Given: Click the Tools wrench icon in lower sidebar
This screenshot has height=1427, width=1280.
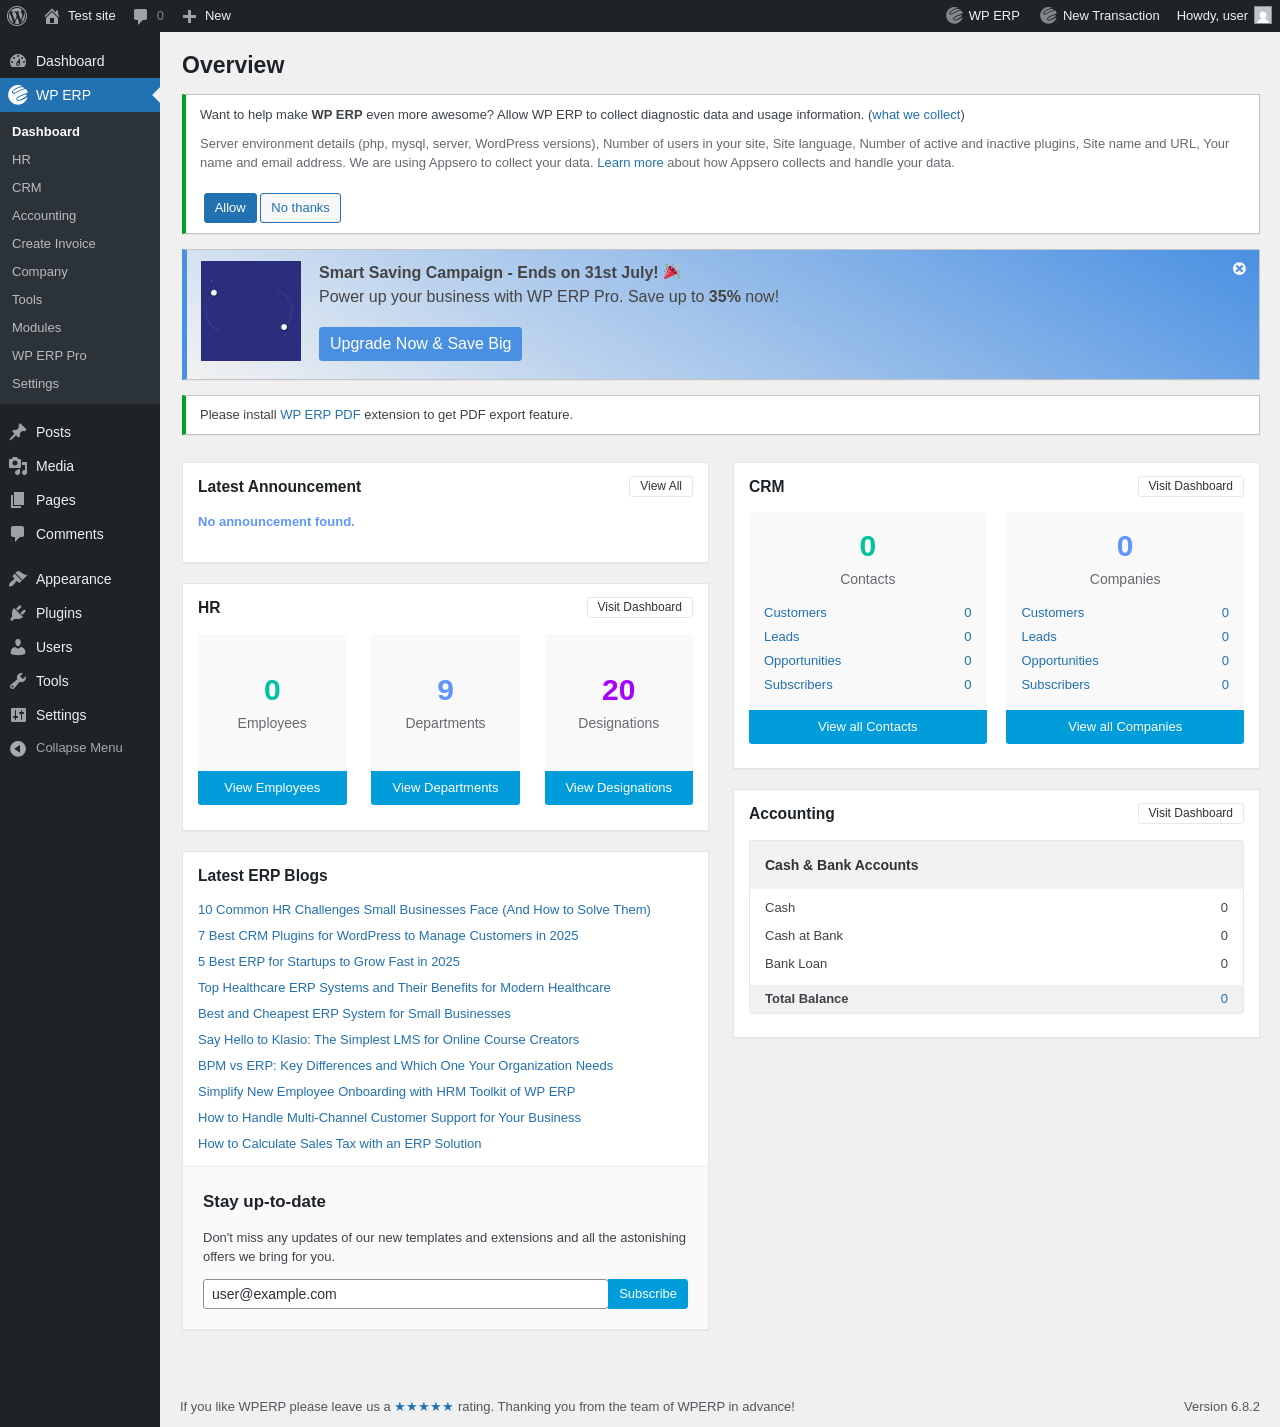Looking at the screenshot, I should tap(18, 681).
